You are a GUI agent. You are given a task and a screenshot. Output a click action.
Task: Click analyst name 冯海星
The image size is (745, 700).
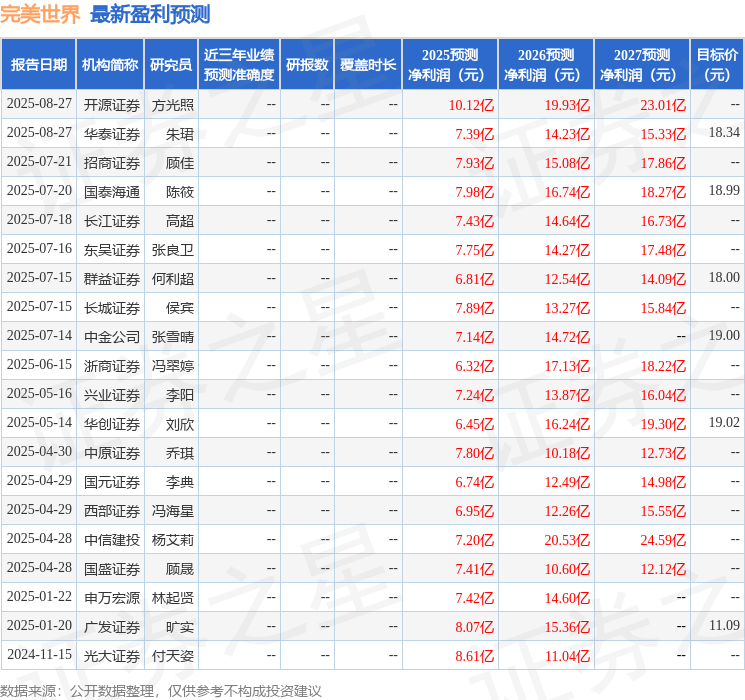[x=172, y=511]
